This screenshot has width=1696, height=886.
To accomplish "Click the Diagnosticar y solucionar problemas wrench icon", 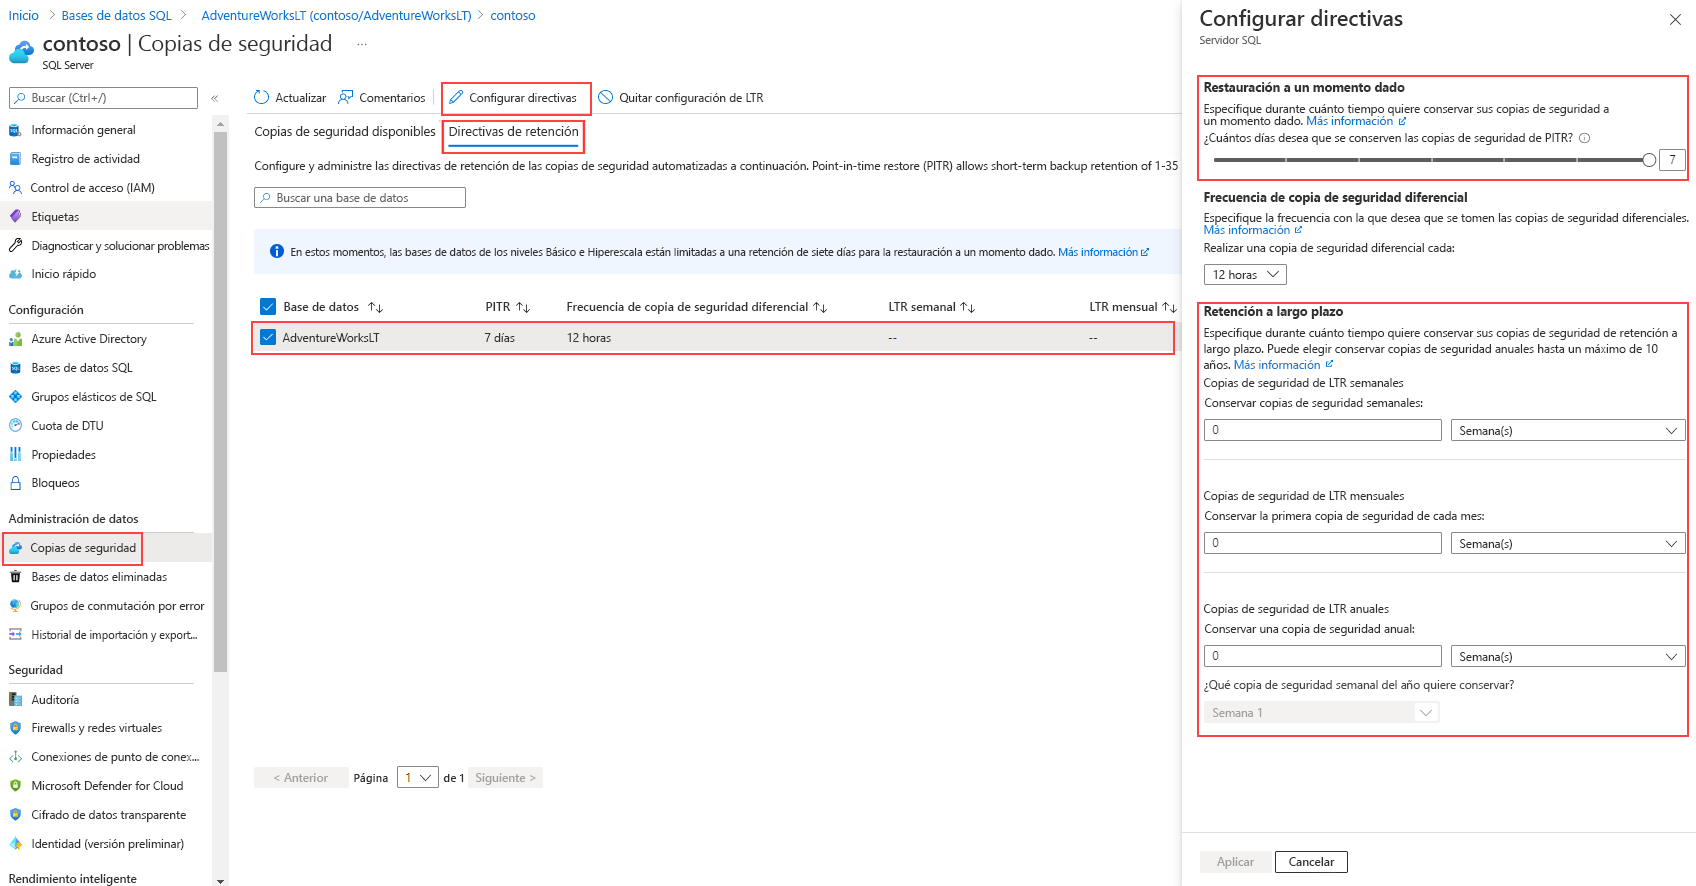I will point(15,246).
